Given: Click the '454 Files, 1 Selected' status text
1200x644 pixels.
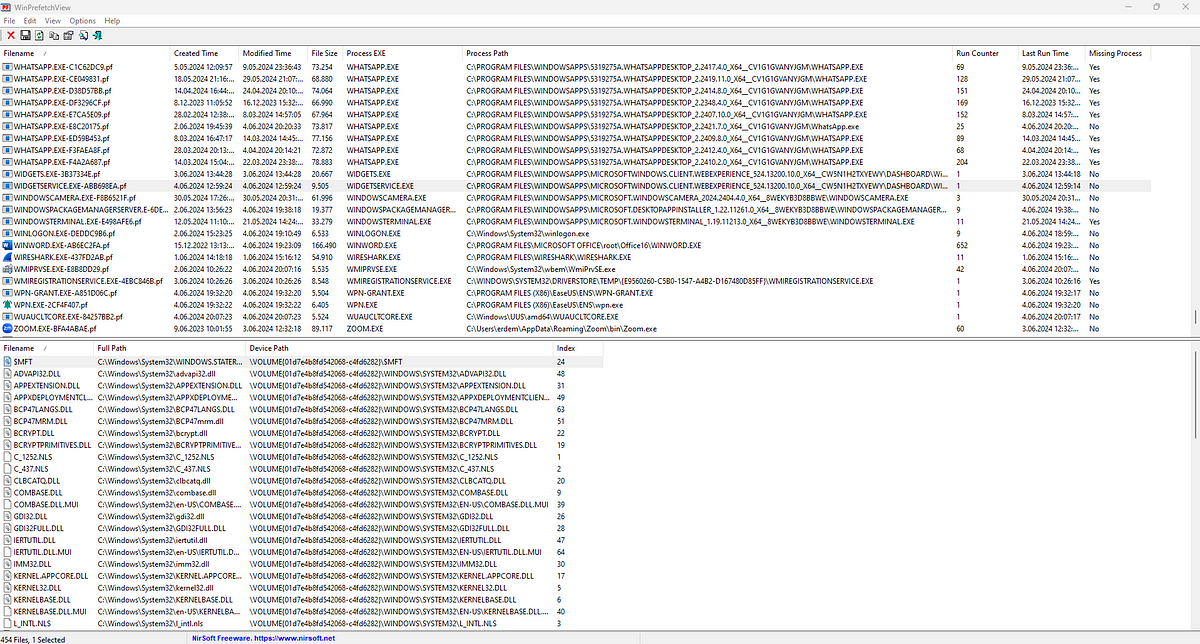Looking at the screenshot, I should tap(33, 638).
